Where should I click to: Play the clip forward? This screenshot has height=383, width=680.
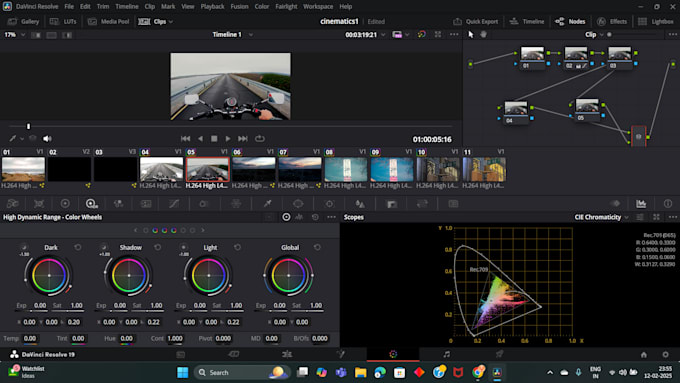(228, 138)
